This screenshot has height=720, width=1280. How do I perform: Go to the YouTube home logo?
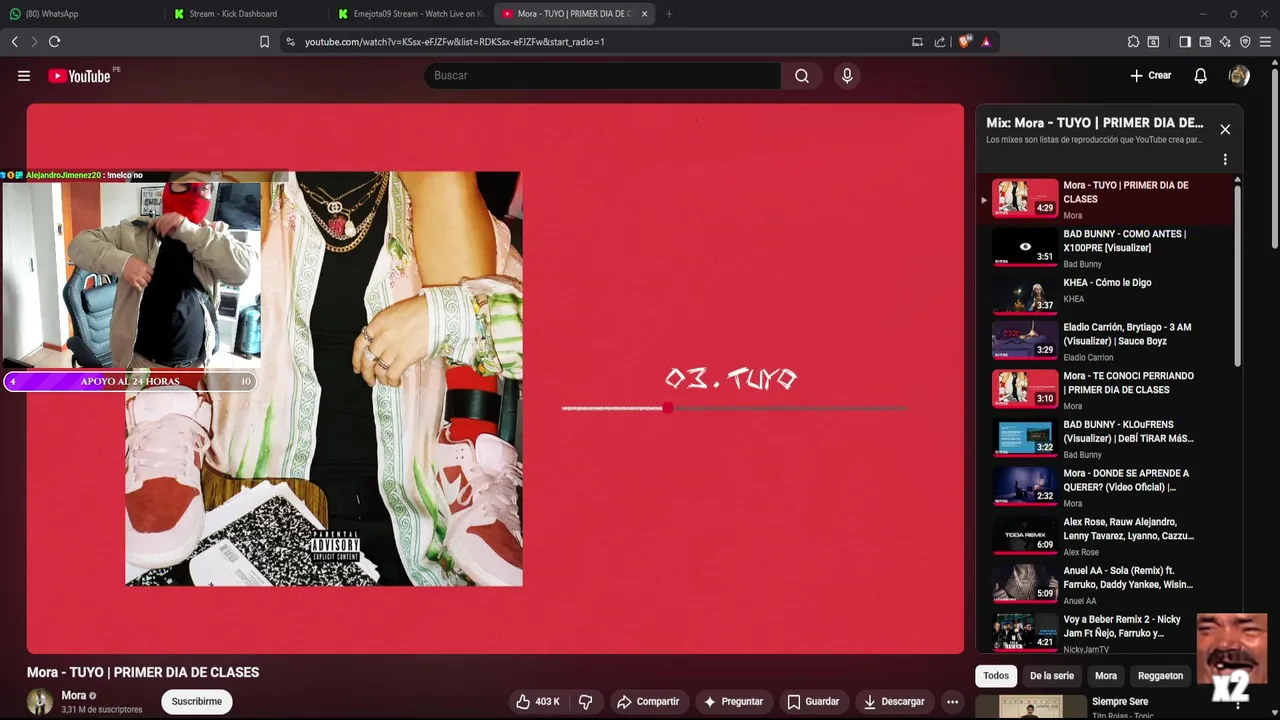coord(79,76)
